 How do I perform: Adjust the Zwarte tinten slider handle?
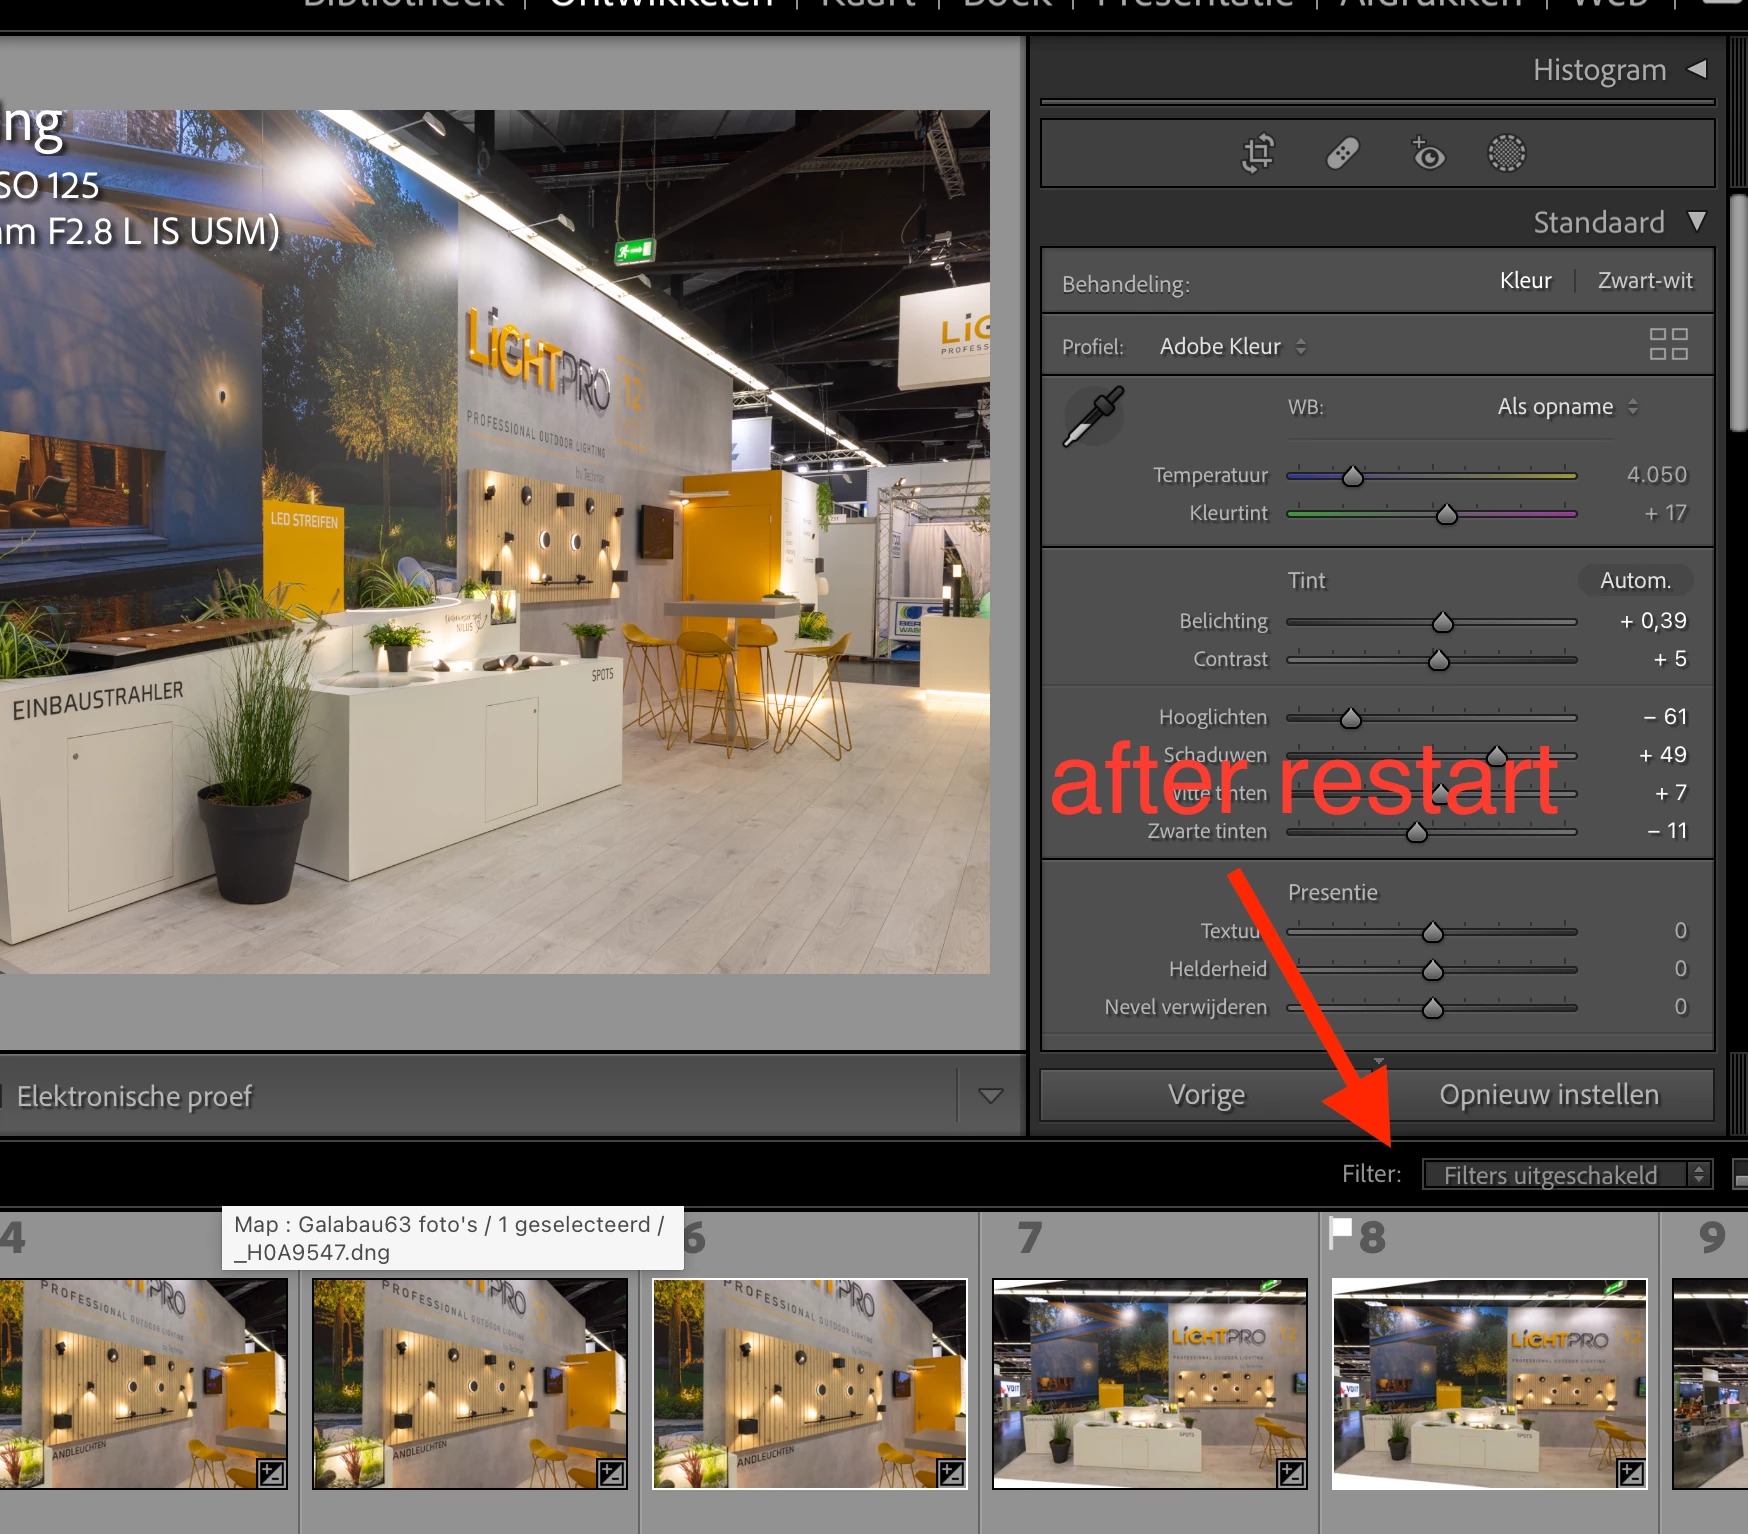click(x=1417, y=832)
